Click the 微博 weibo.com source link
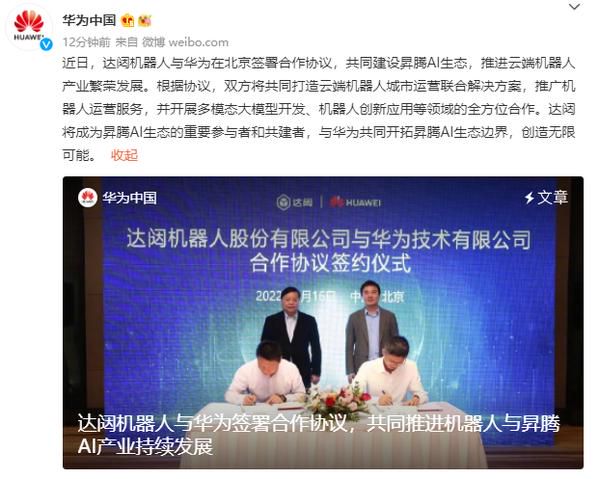Viewport: 600px width, 479px height. (x=185, y=42)
